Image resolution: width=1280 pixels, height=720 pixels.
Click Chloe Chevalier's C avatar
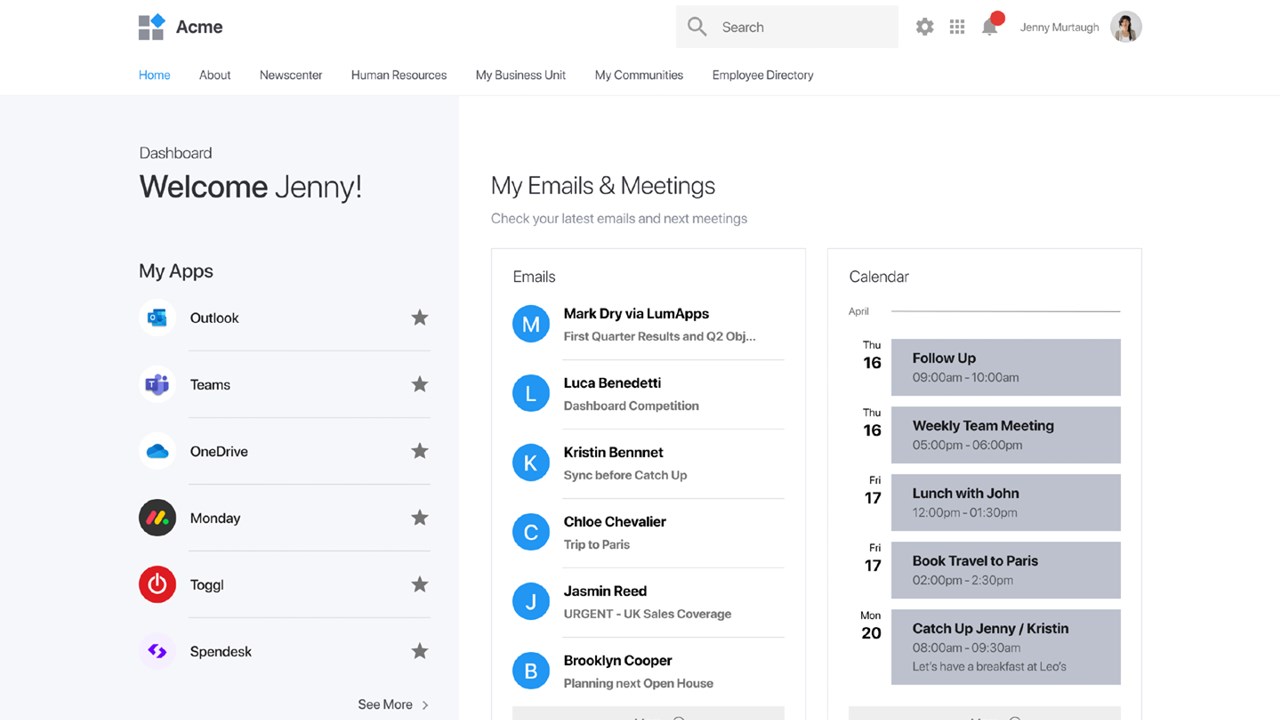531,532
